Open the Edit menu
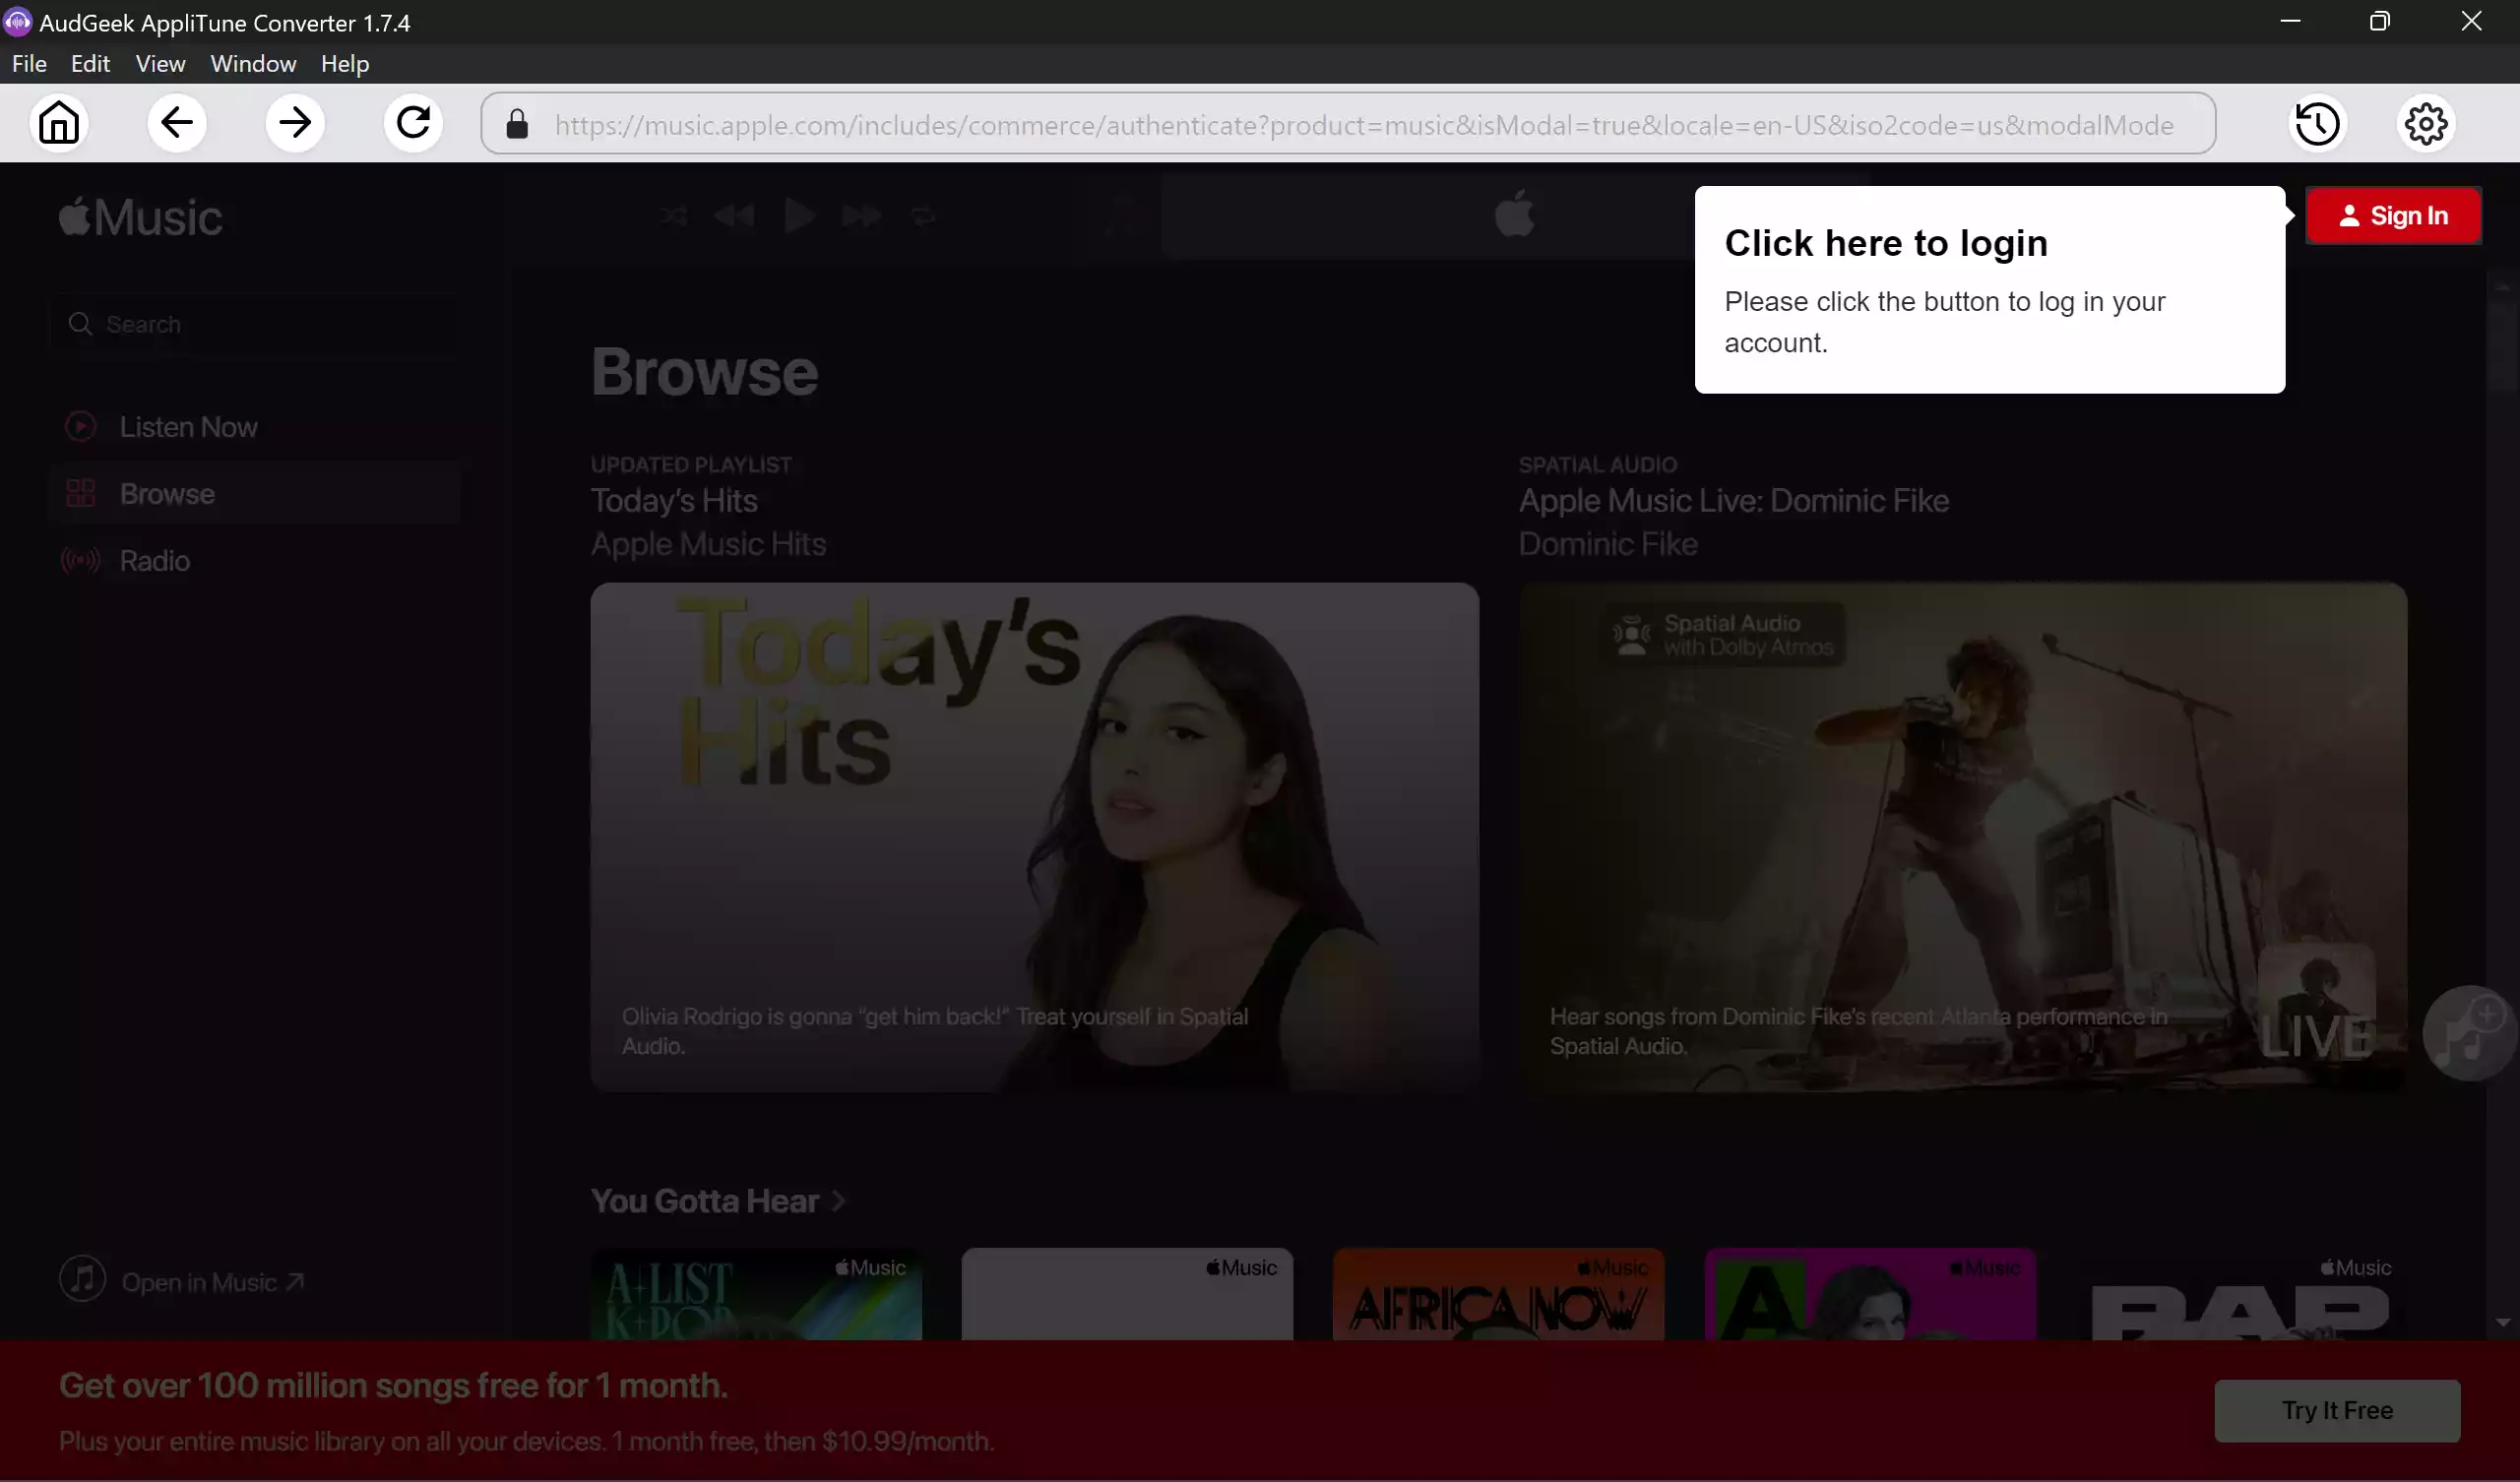 [90, 64]
